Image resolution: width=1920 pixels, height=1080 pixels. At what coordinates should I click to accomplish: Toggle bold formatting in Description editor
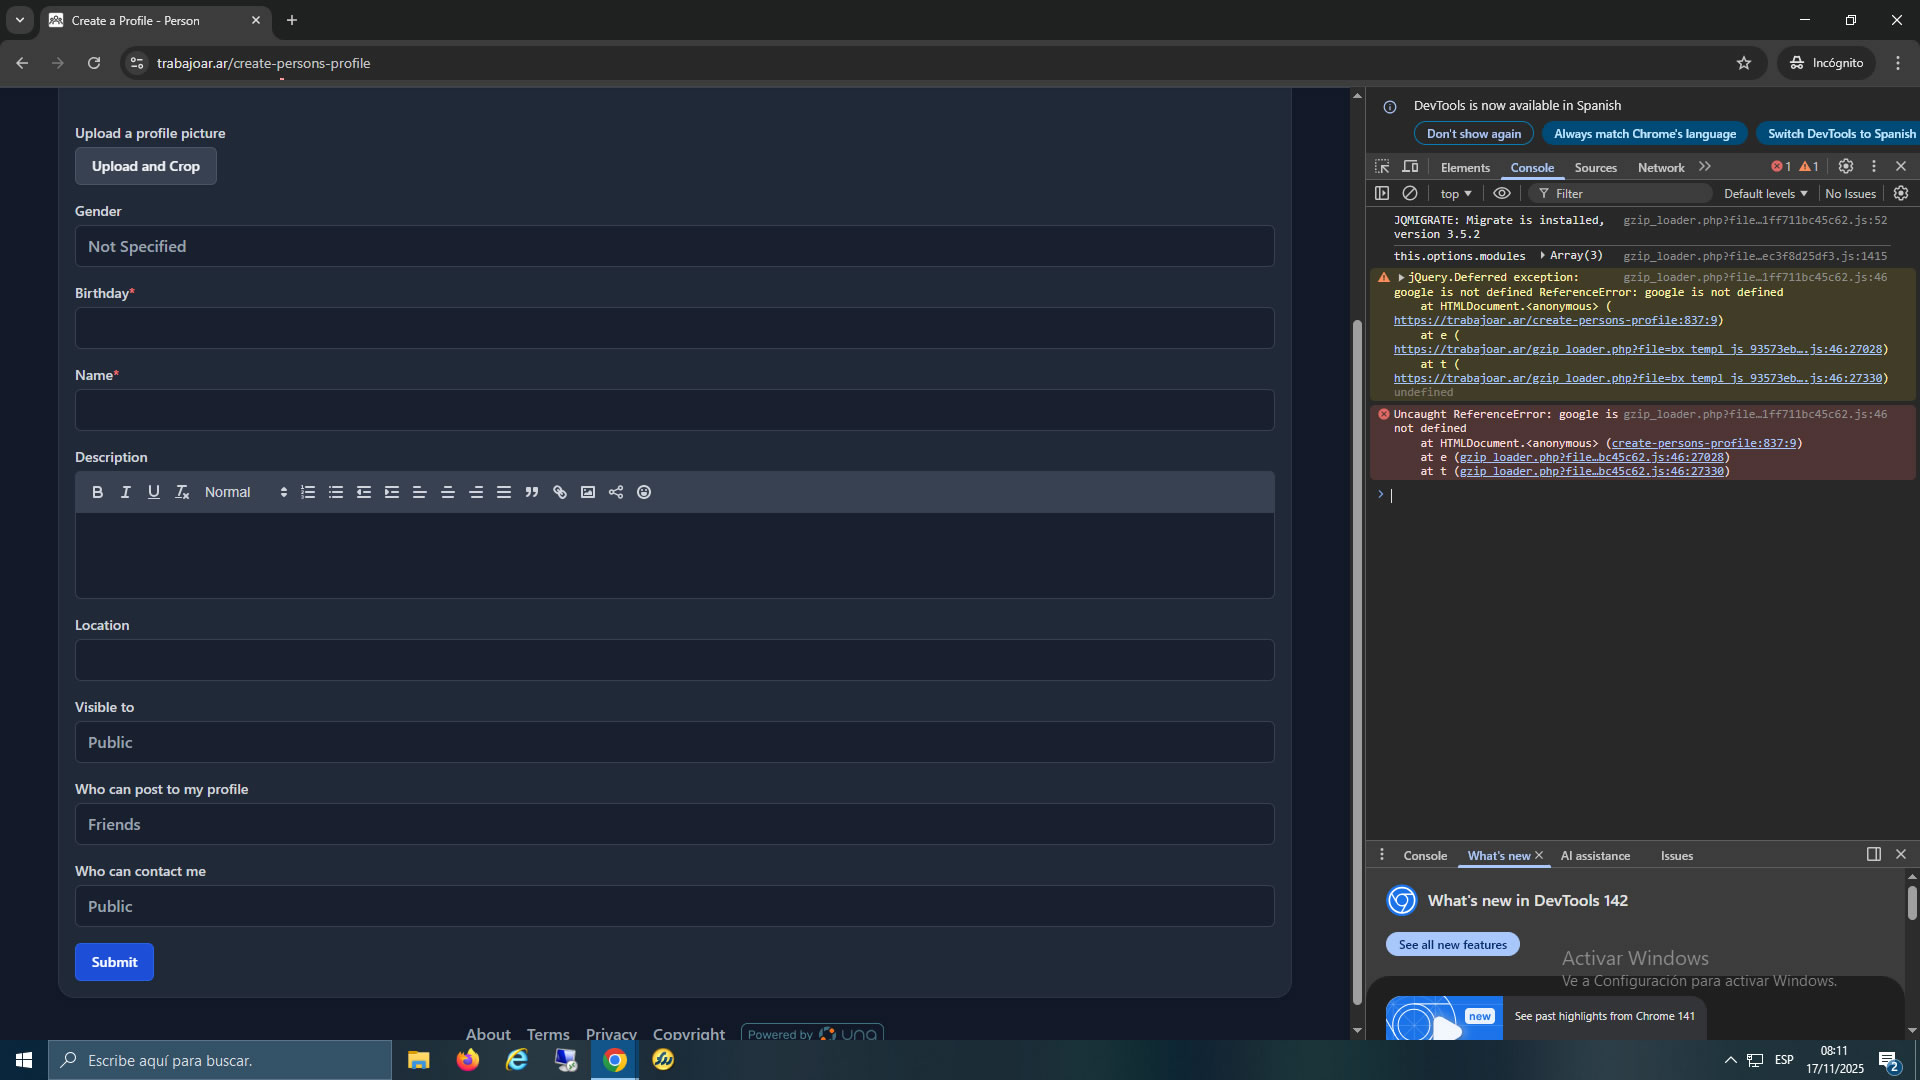97,492
